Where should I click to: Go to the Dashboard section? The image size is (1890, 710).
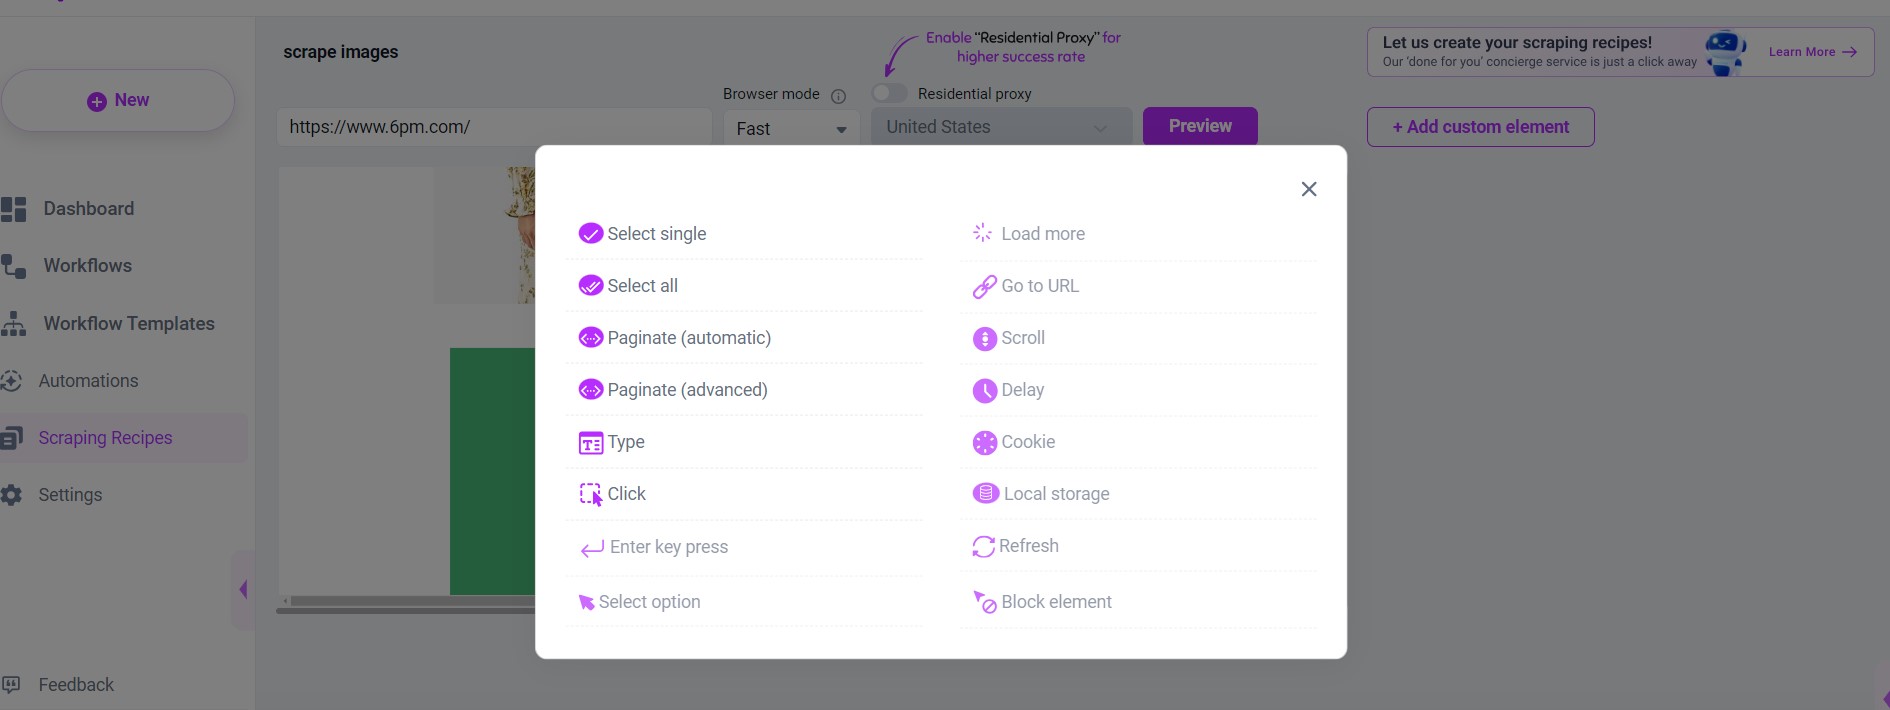pyautogui.click(x=88, y=208)
